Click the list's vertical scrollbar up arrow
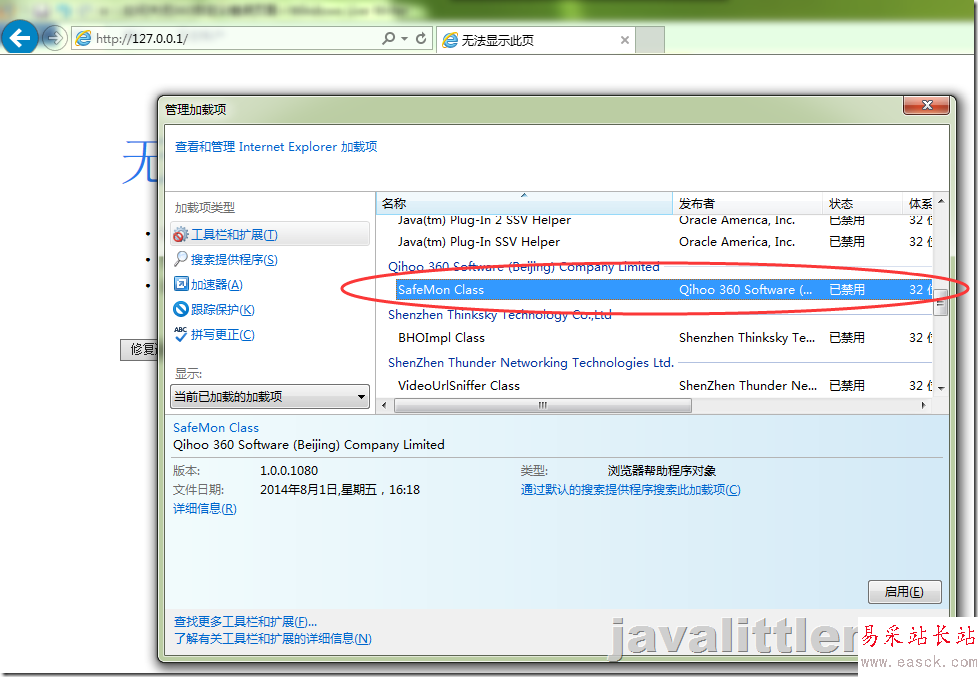The height and width of the screenshot is (677, 978). [x=941, y=202]
